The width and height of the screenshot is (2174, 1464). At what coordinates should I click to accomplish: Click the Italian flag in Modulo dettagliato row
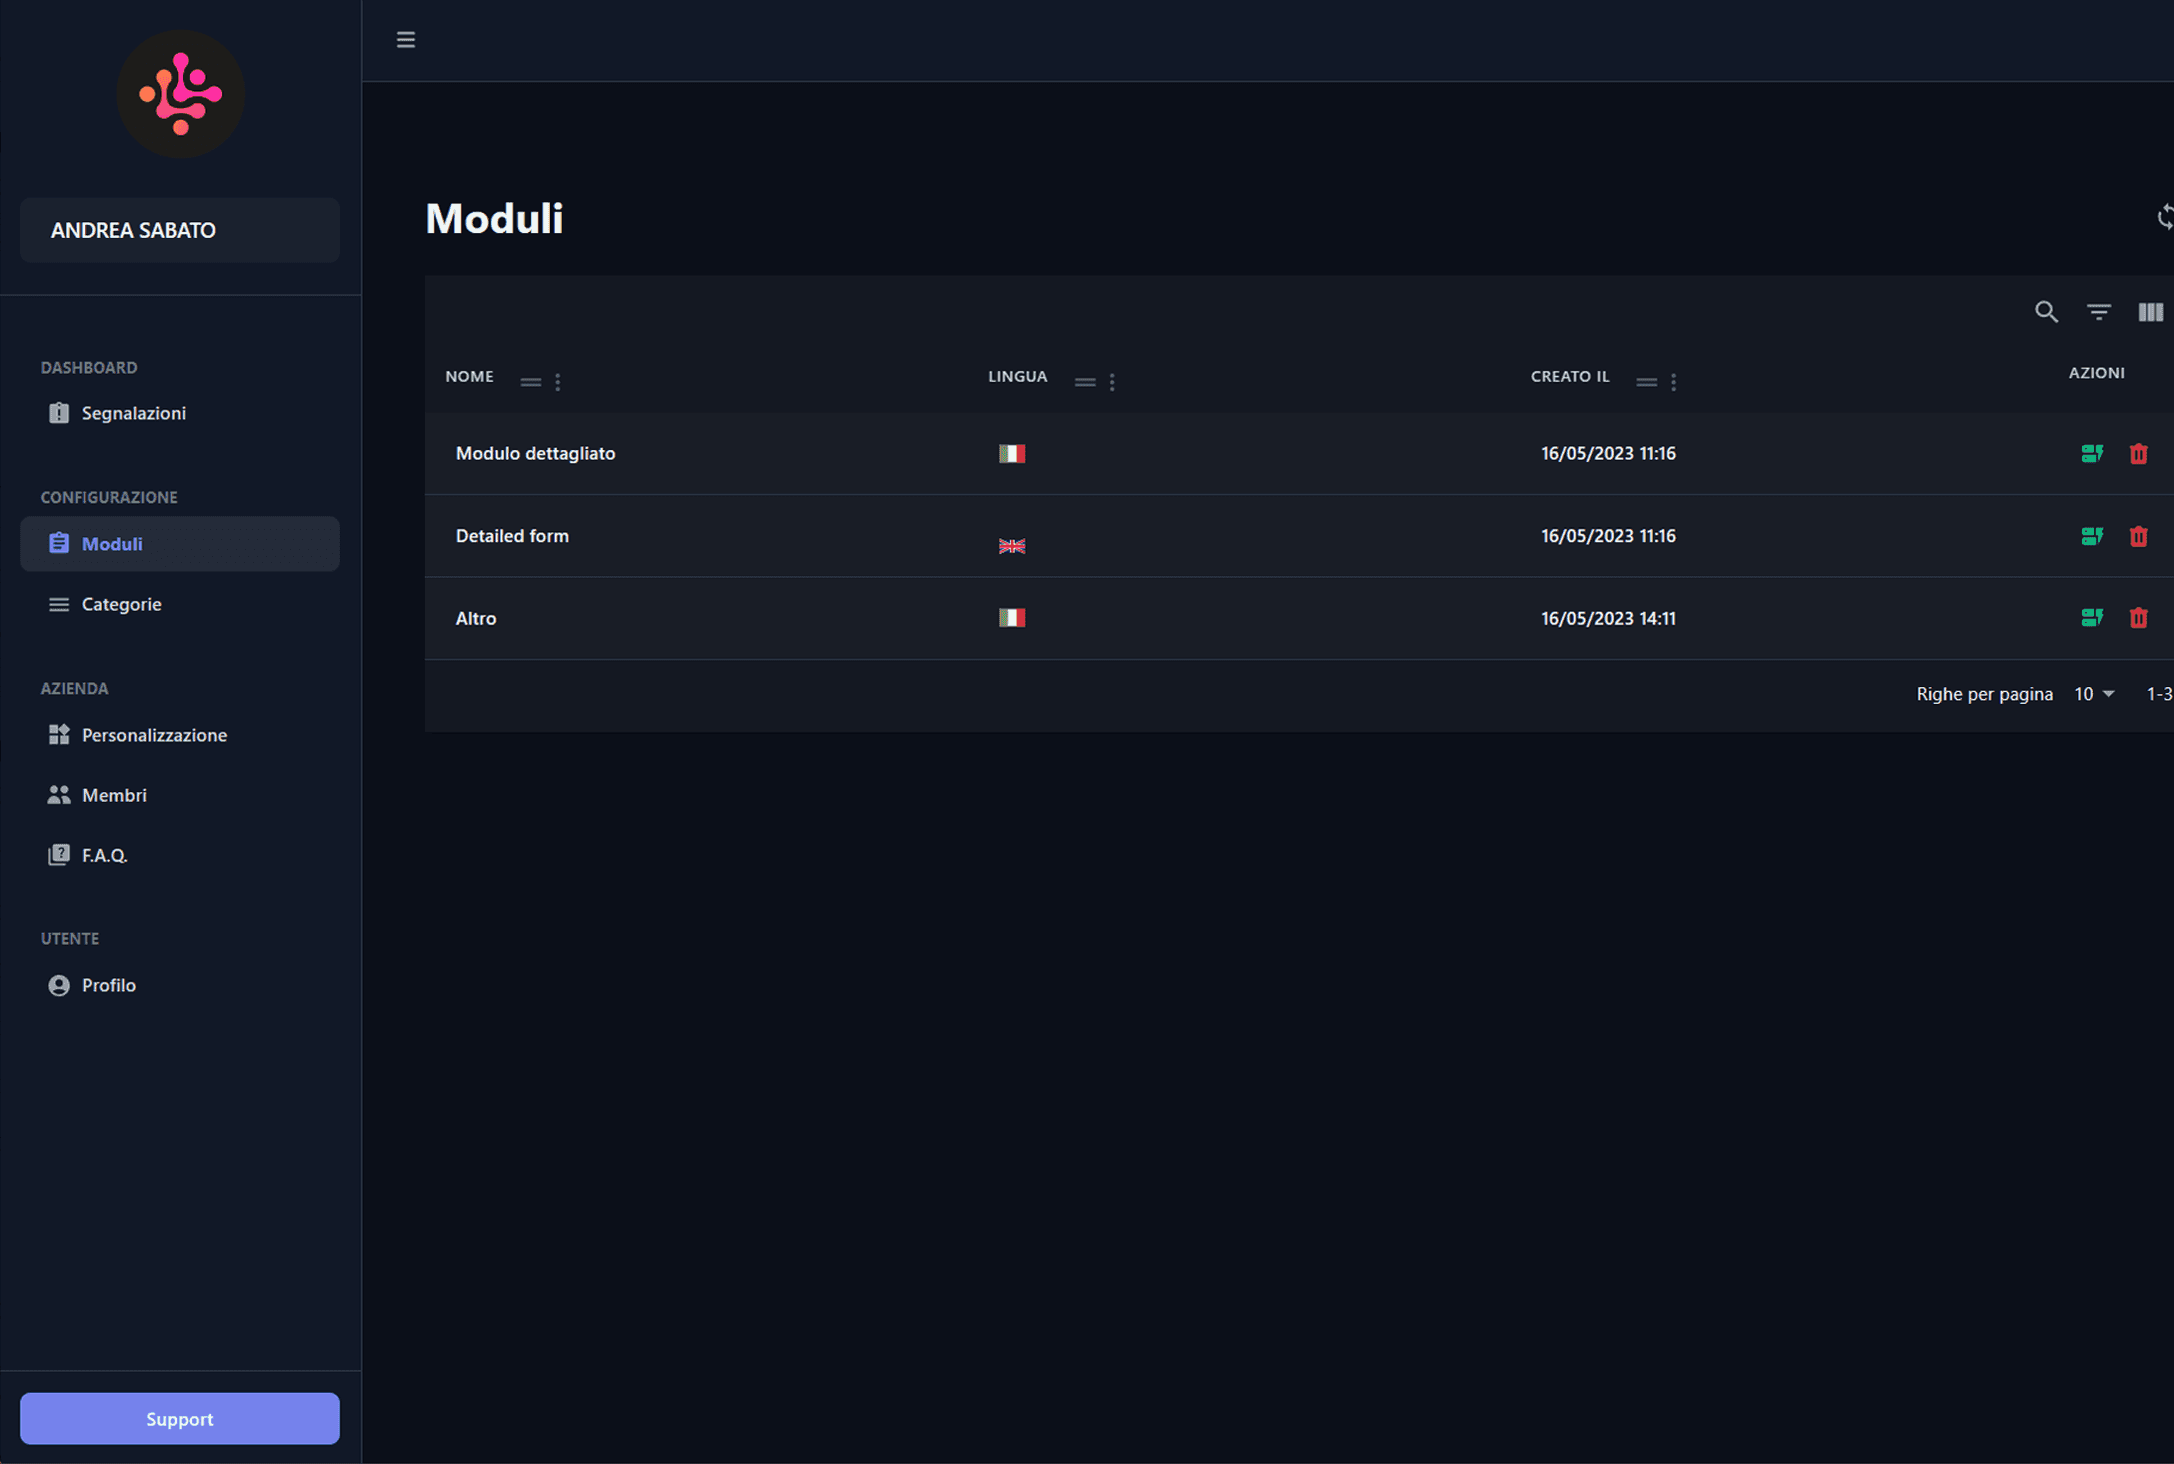click(x=1012, y=454)
